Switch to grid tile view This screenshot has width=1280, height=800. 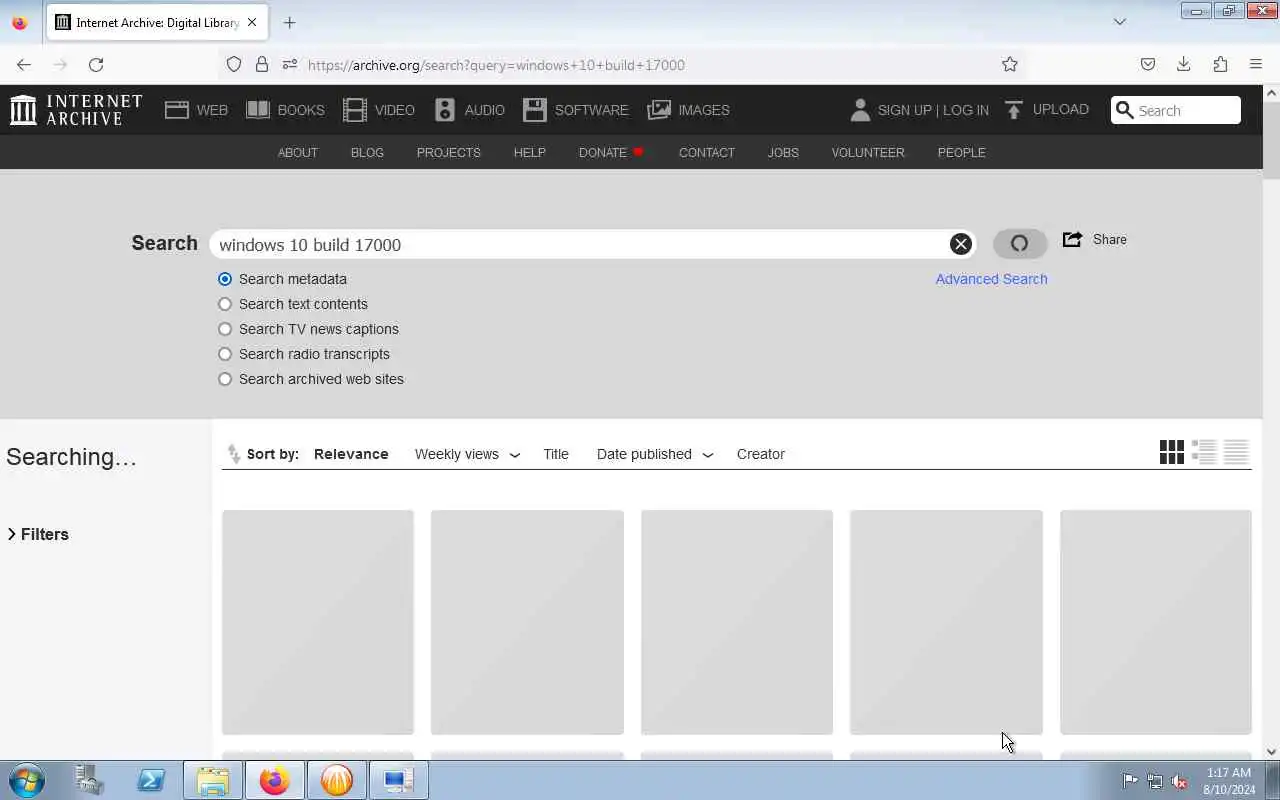1171,453
